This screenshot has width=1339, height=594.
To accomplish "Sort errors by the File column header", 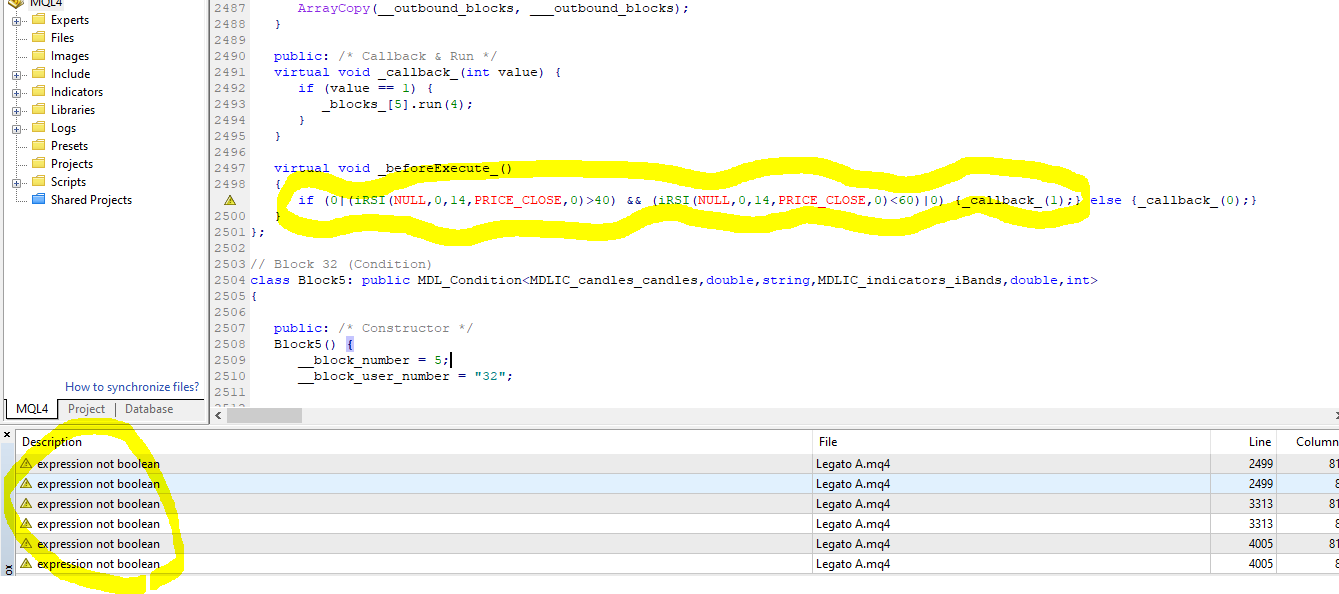I will (1010, 442).
